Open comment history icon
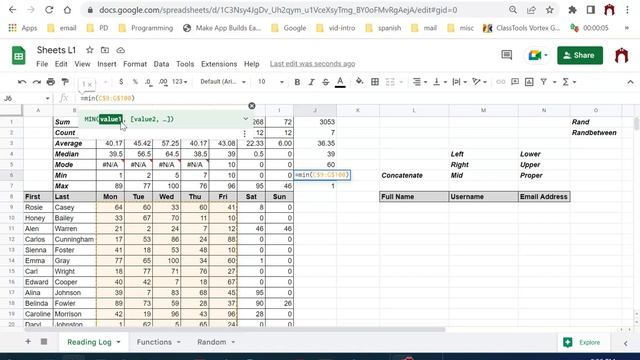This screenshot has width=640, height=360. 507,55
